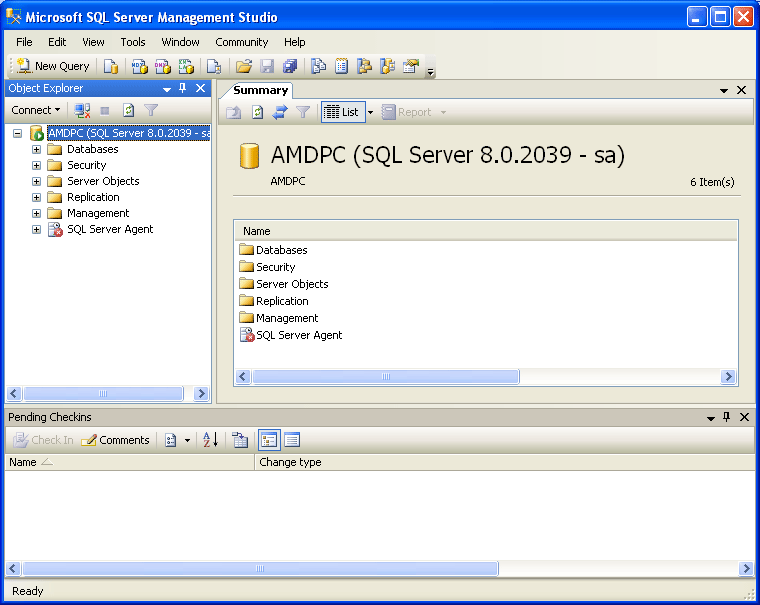Click the Synchronize arrows icon in Summary
The height and width of the screenshot is (605, 760).
coord(280,112)
